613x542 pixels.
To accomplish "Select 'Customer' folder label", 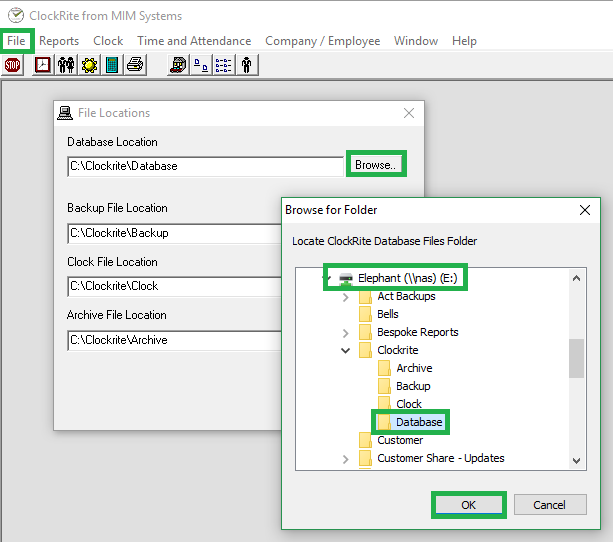I will [400, 440].
